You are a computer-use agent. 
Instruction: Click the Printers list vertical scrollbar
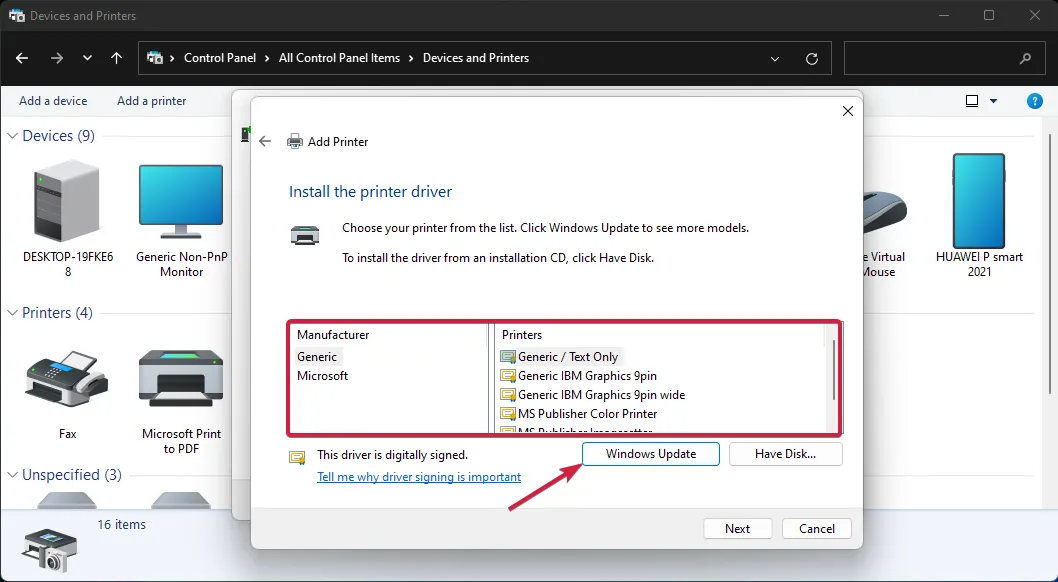tap(833, 370)
